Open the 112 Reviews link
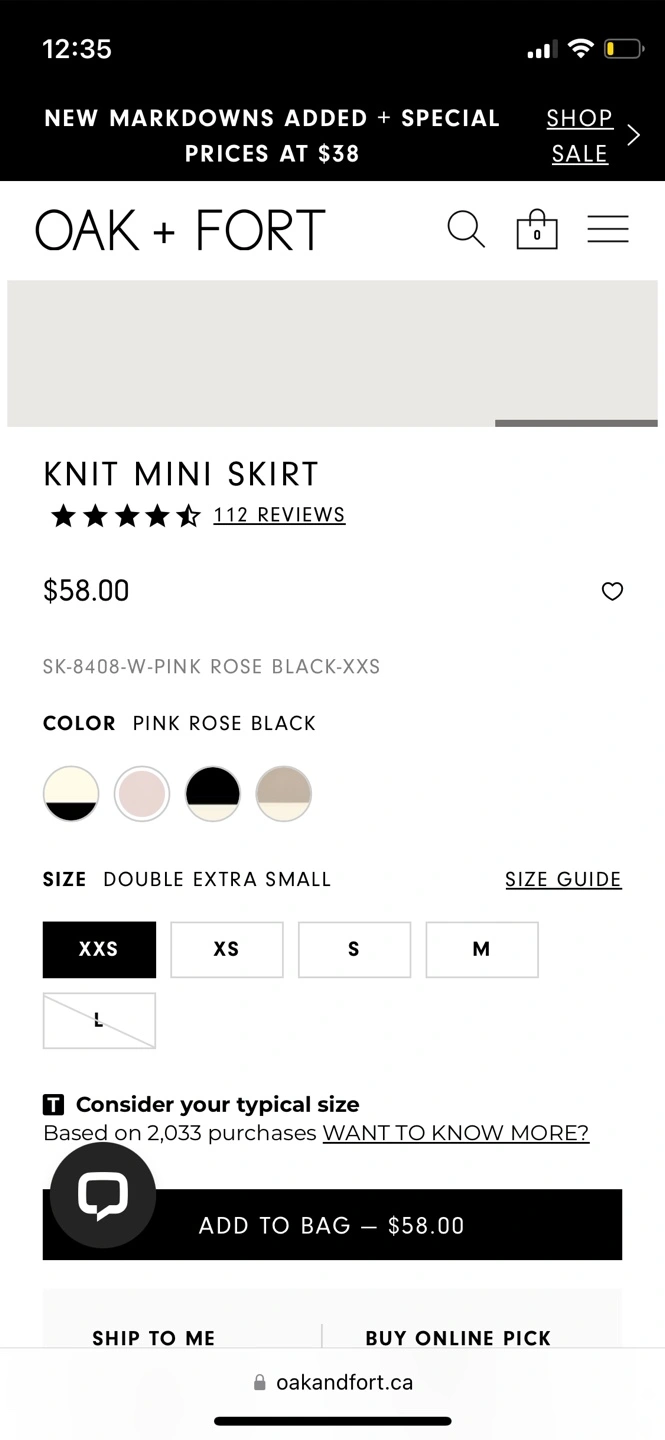The width and height of the screenshot is (665, 1440). pos(279,515)
